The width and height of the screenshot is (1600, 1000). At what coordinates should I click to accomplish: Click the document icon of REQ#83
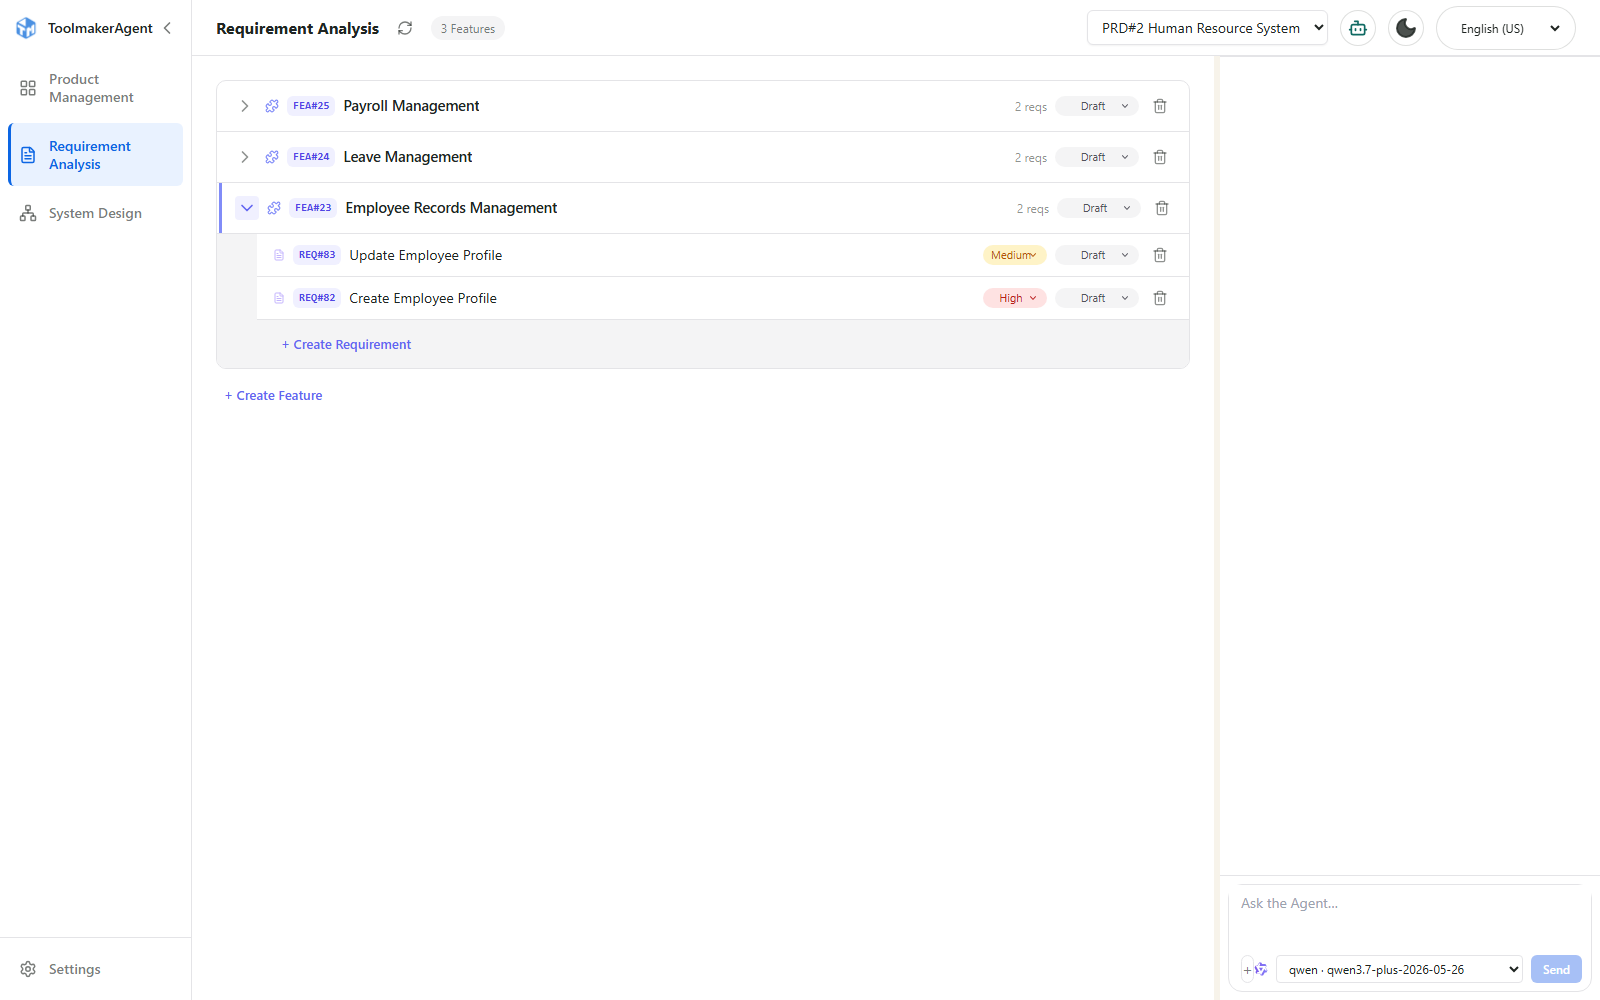279,255
